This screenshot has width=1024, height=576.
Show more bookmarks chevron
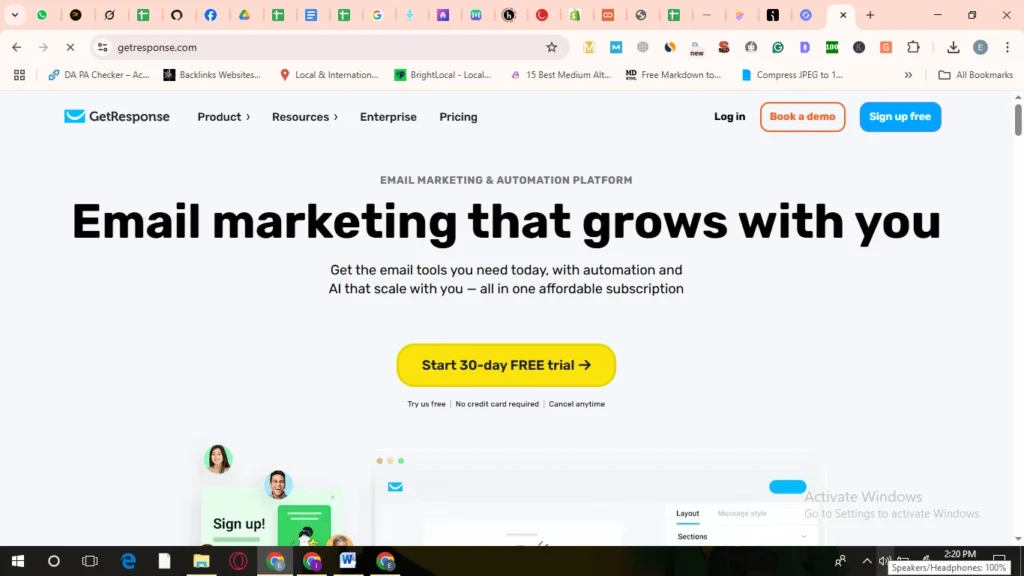[908, 75]
